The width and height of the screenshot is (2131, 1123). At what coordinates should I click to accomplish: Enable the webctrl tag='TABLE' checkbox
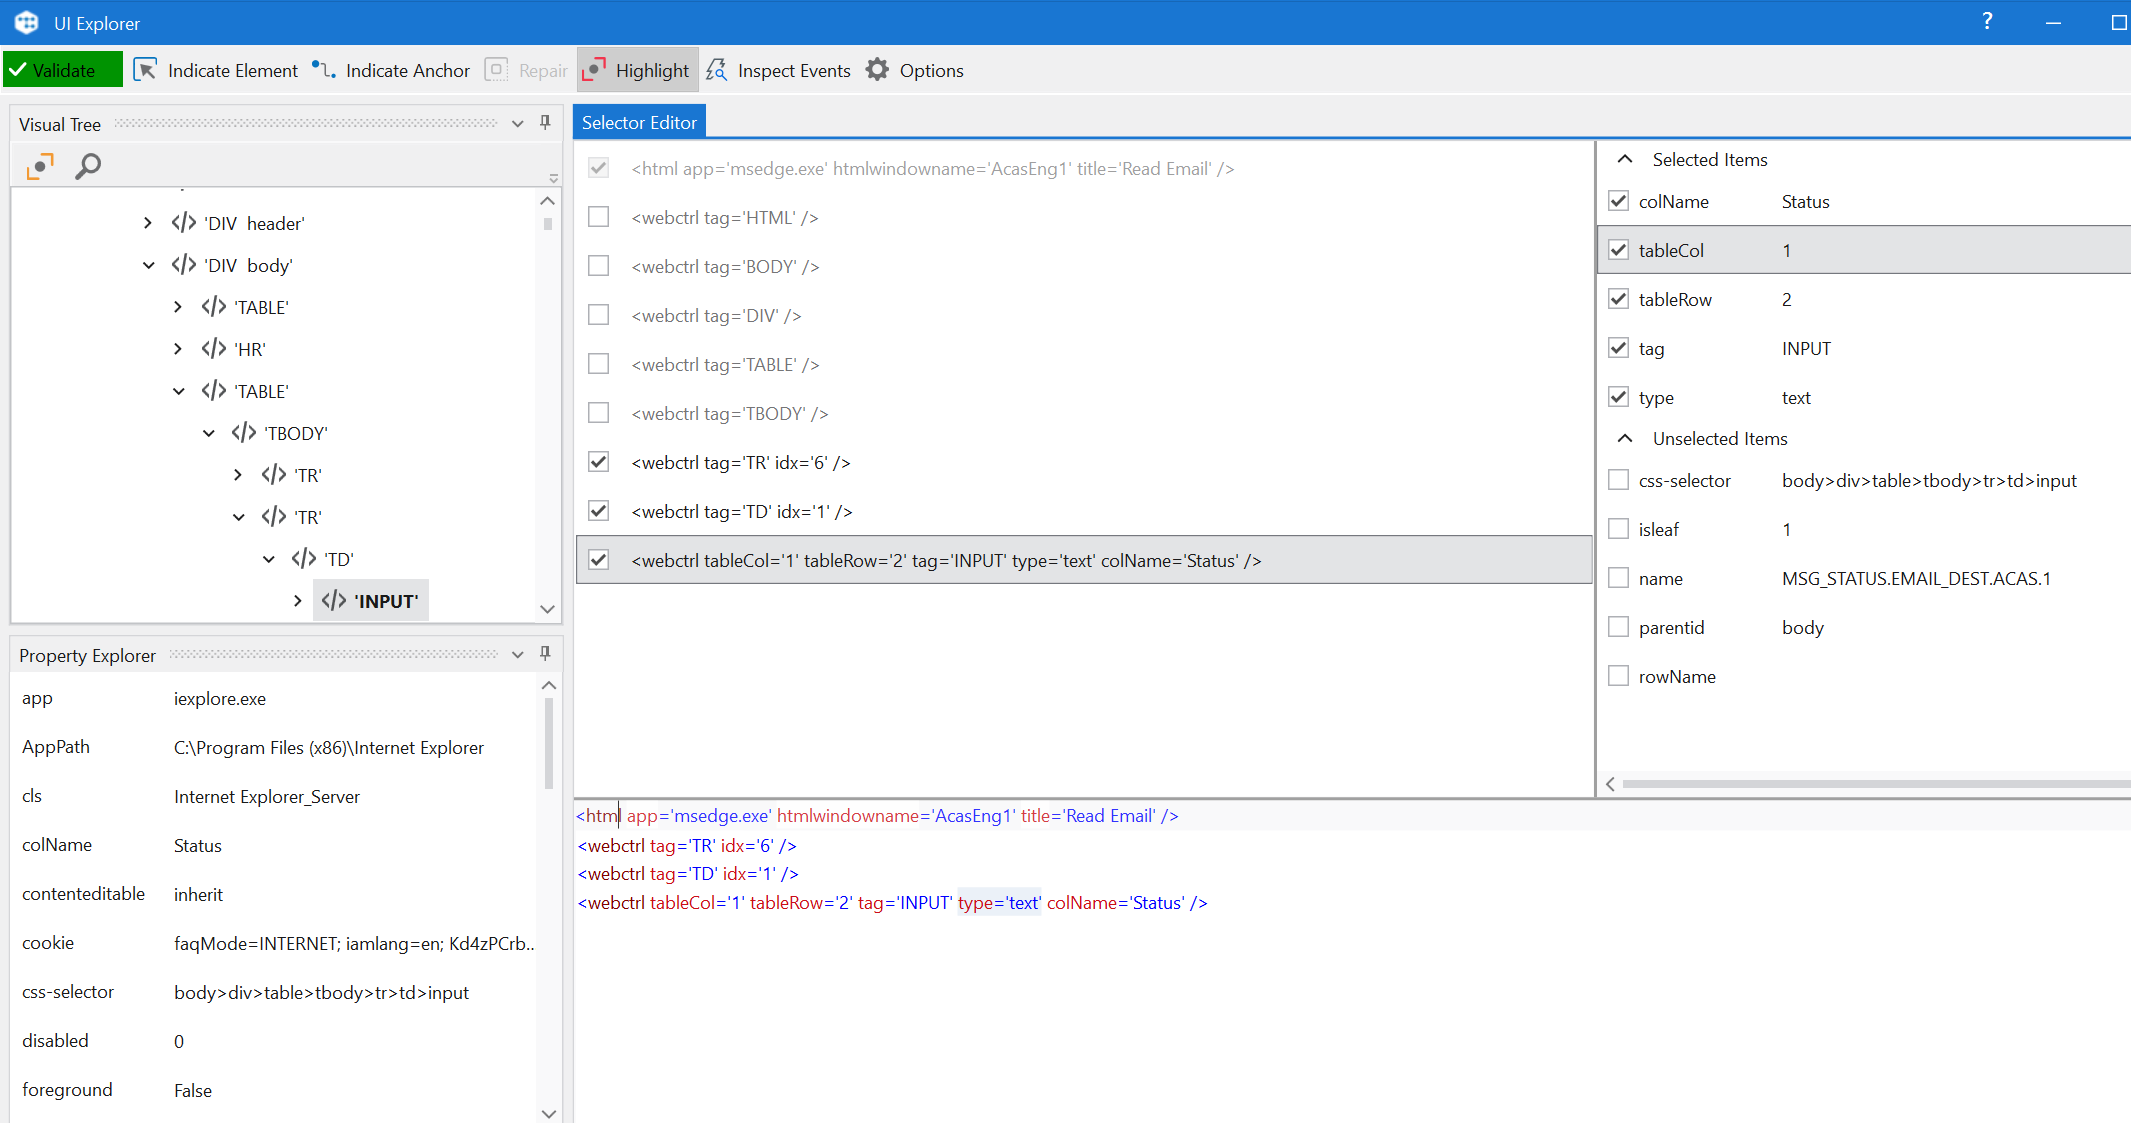(598, 364)
